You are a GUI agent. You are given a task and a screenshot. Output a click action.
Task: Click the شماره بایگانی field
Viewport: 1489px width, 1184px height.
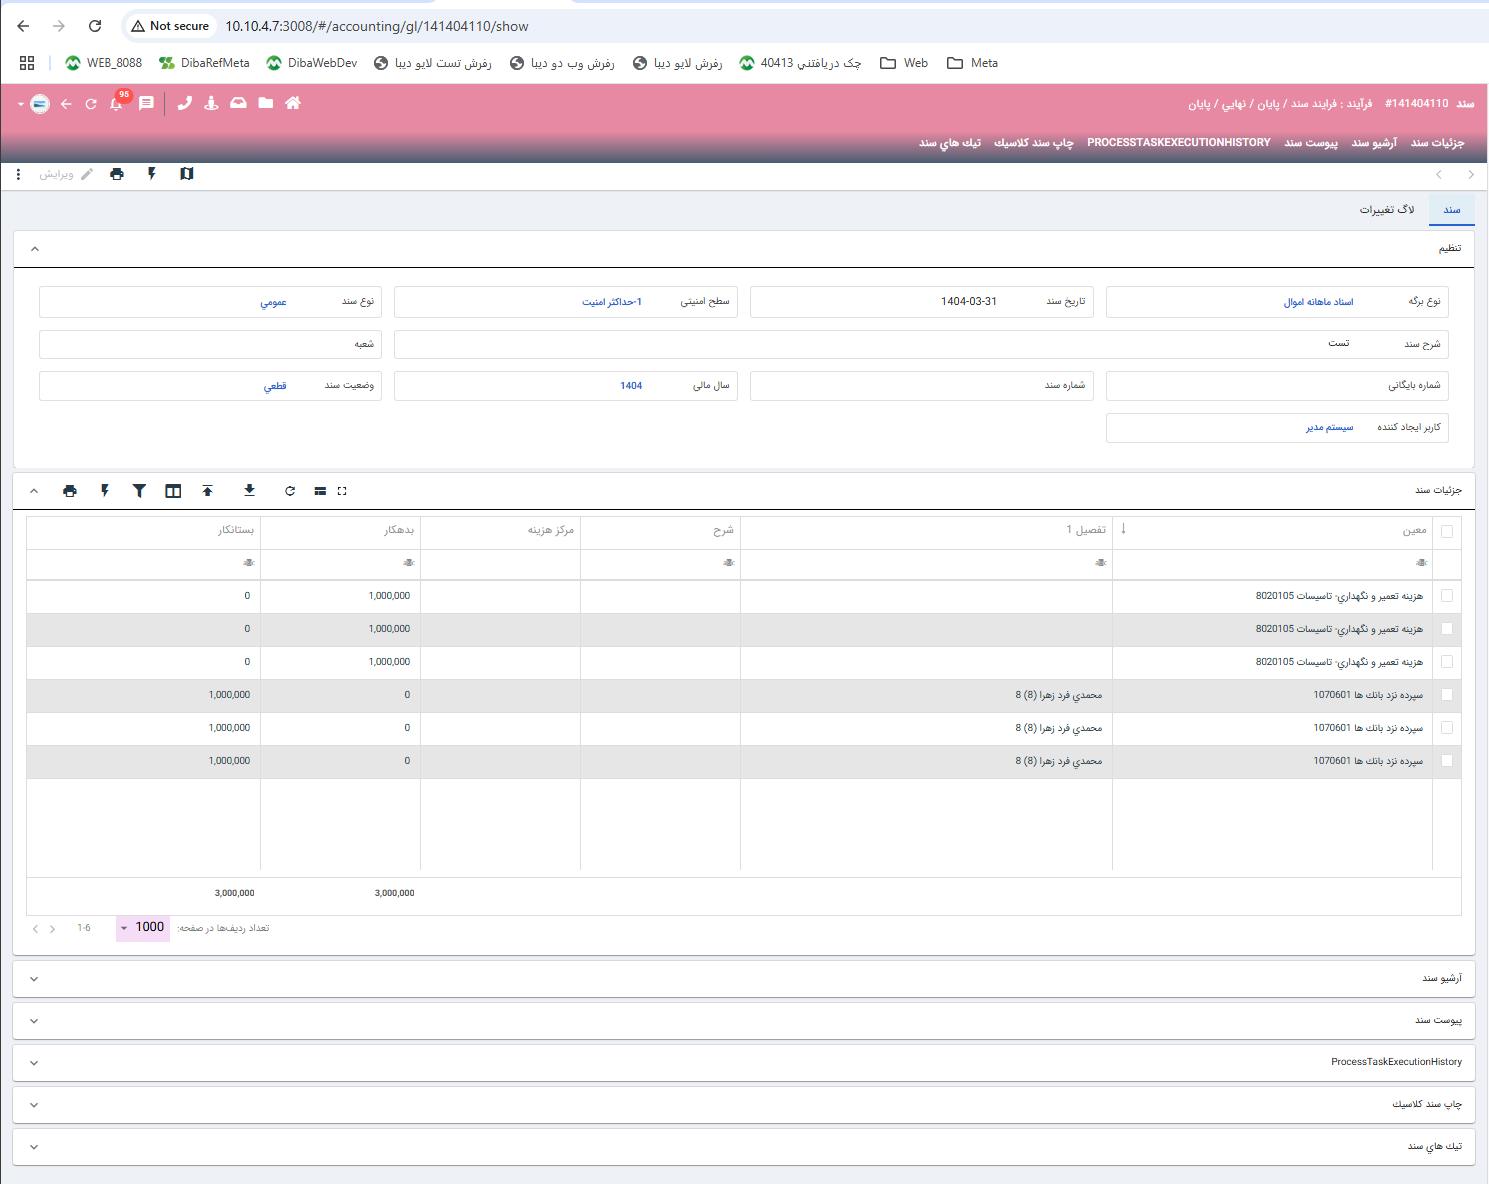tap(1277, 386)
